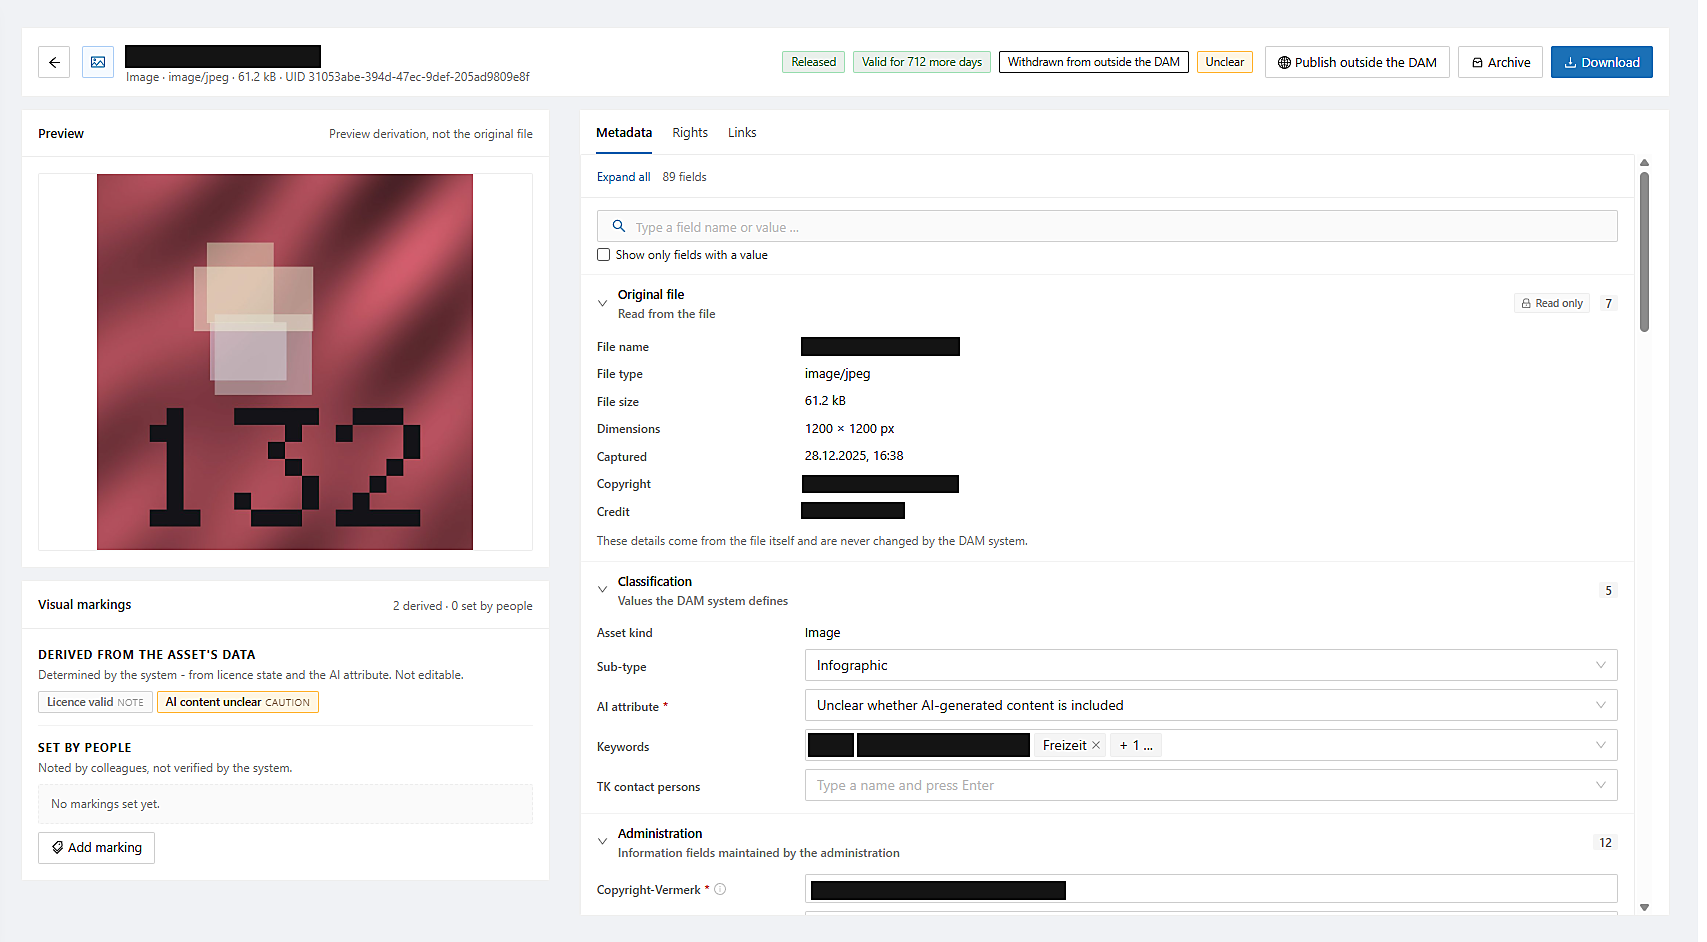Click the Captured value 28.12.2025, 16:38

[854, 455]
